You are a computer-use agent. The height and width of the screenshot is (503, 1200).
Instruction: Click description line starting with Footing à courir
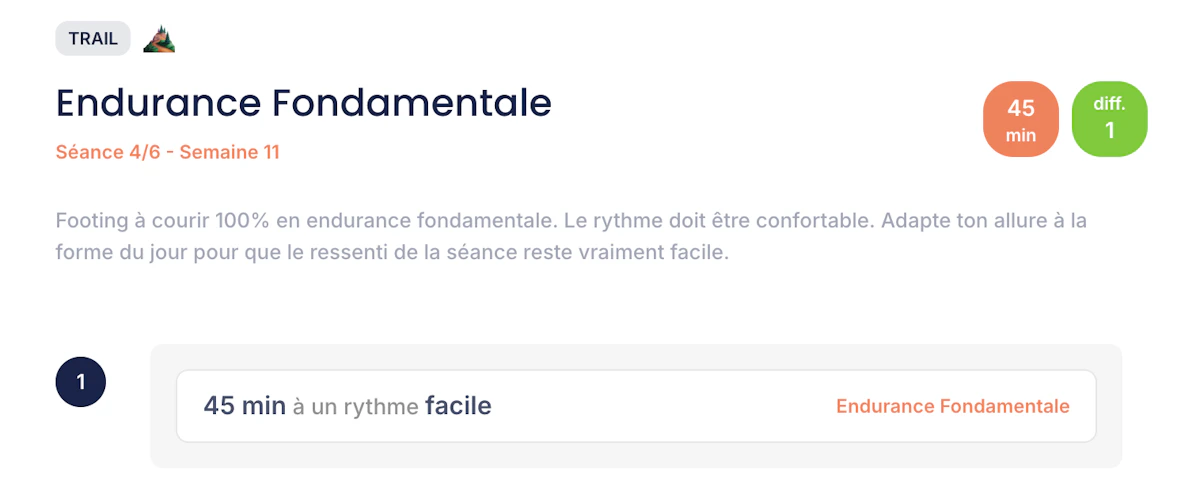tap(300, 220)
